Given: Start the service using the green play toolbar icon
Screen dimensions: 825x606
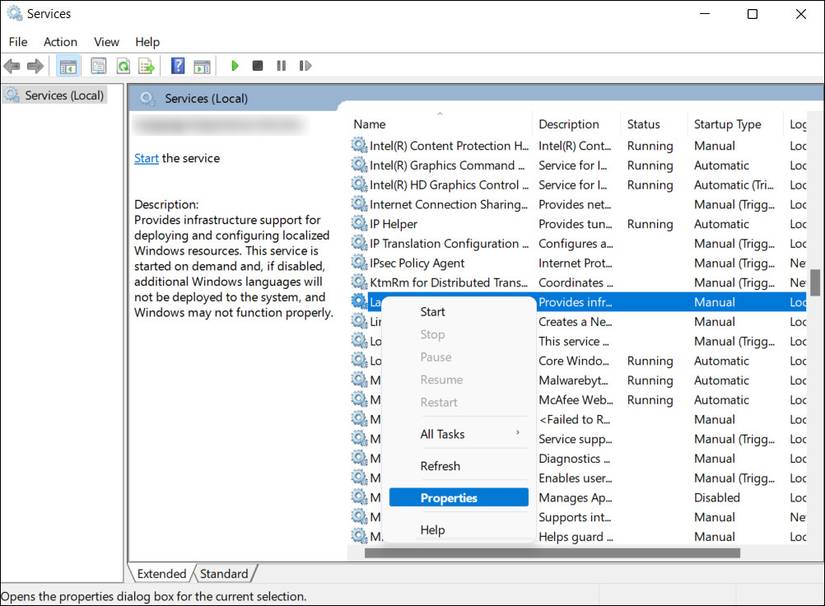Looking at the screenshot, I should click(235, 66).
